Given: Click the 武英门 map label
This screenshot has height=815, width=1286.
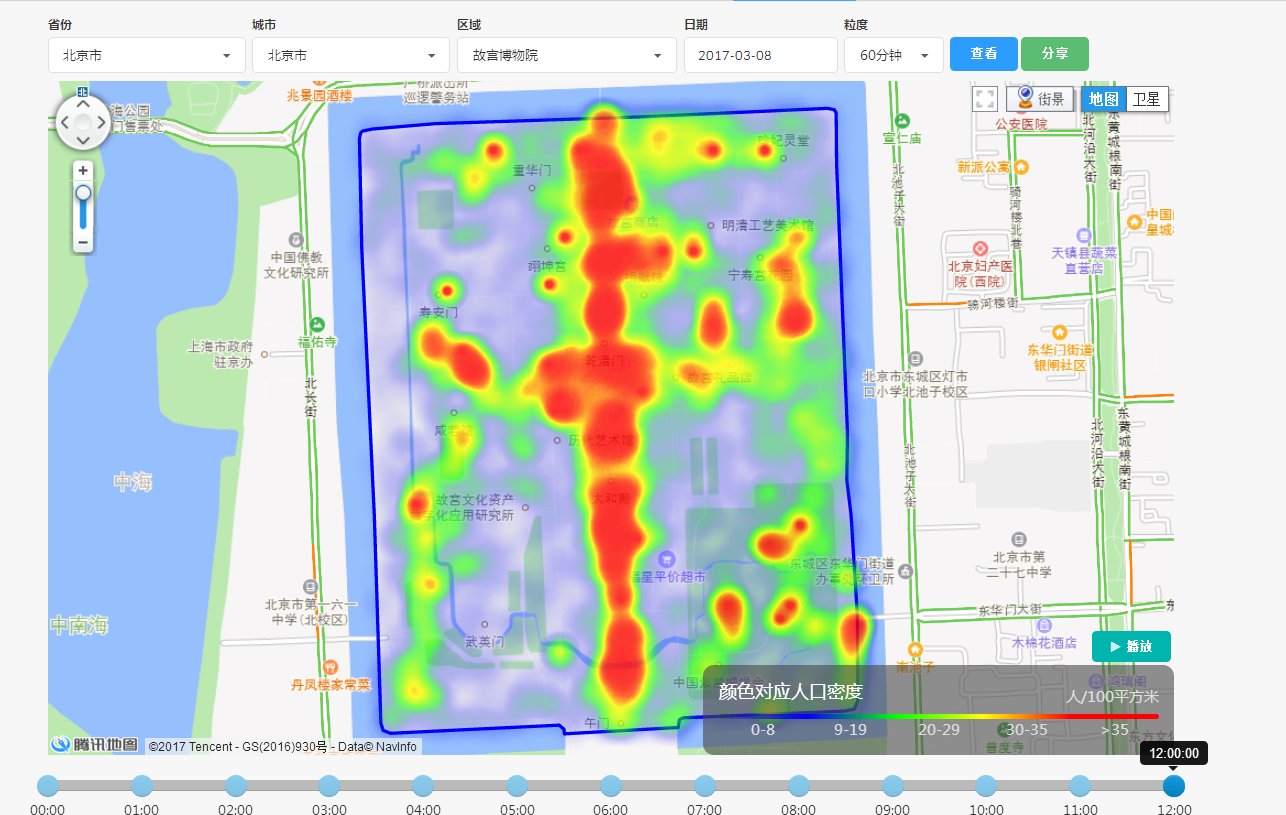Looking at the screenshot, I should tap(484, 641).
